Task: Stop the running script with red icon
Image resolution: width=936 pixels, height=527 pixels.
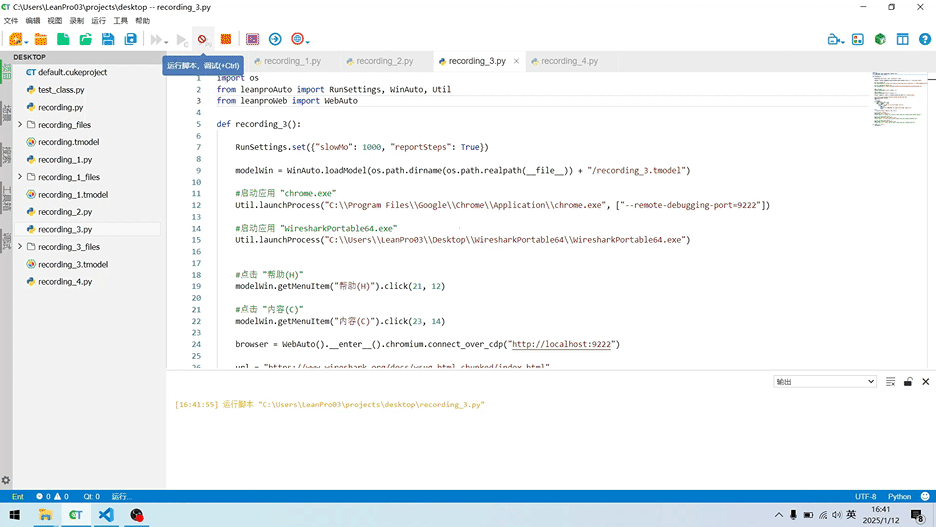Action: click(202, 39)
